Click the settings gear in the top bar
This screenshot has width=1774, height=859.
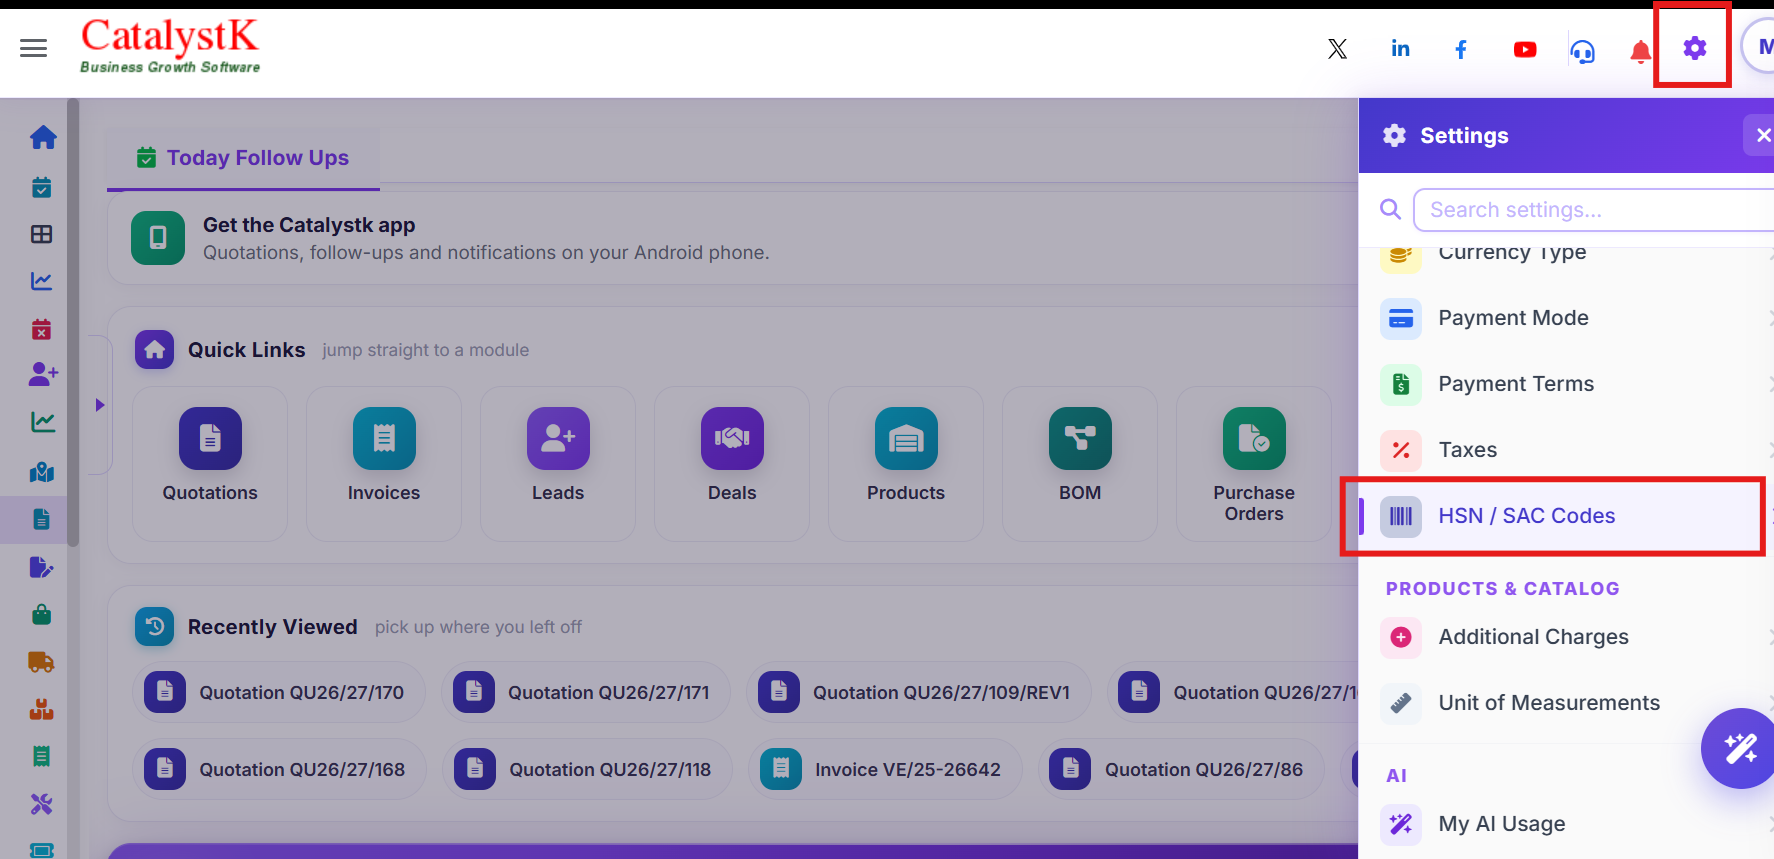pos(1694,48)
